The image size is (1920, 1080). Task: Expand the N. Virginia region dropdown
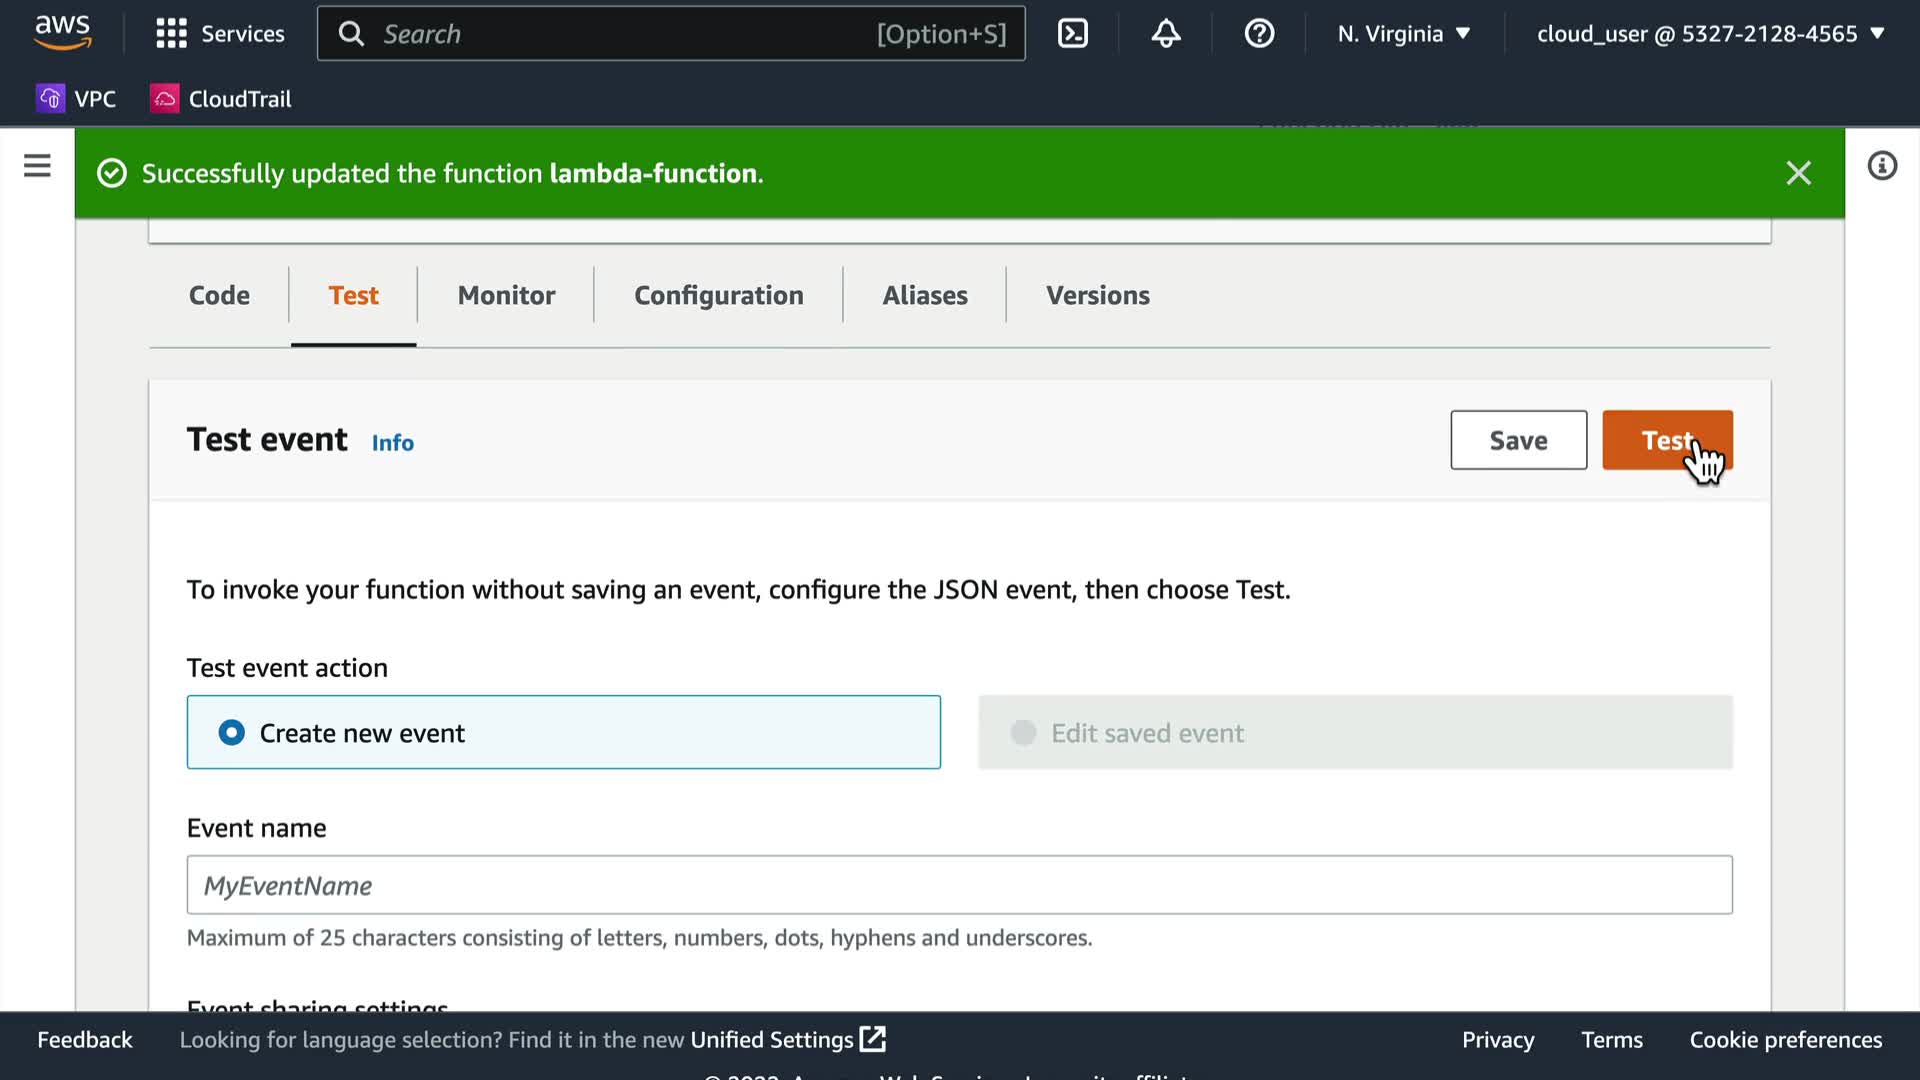[1404, 34]
